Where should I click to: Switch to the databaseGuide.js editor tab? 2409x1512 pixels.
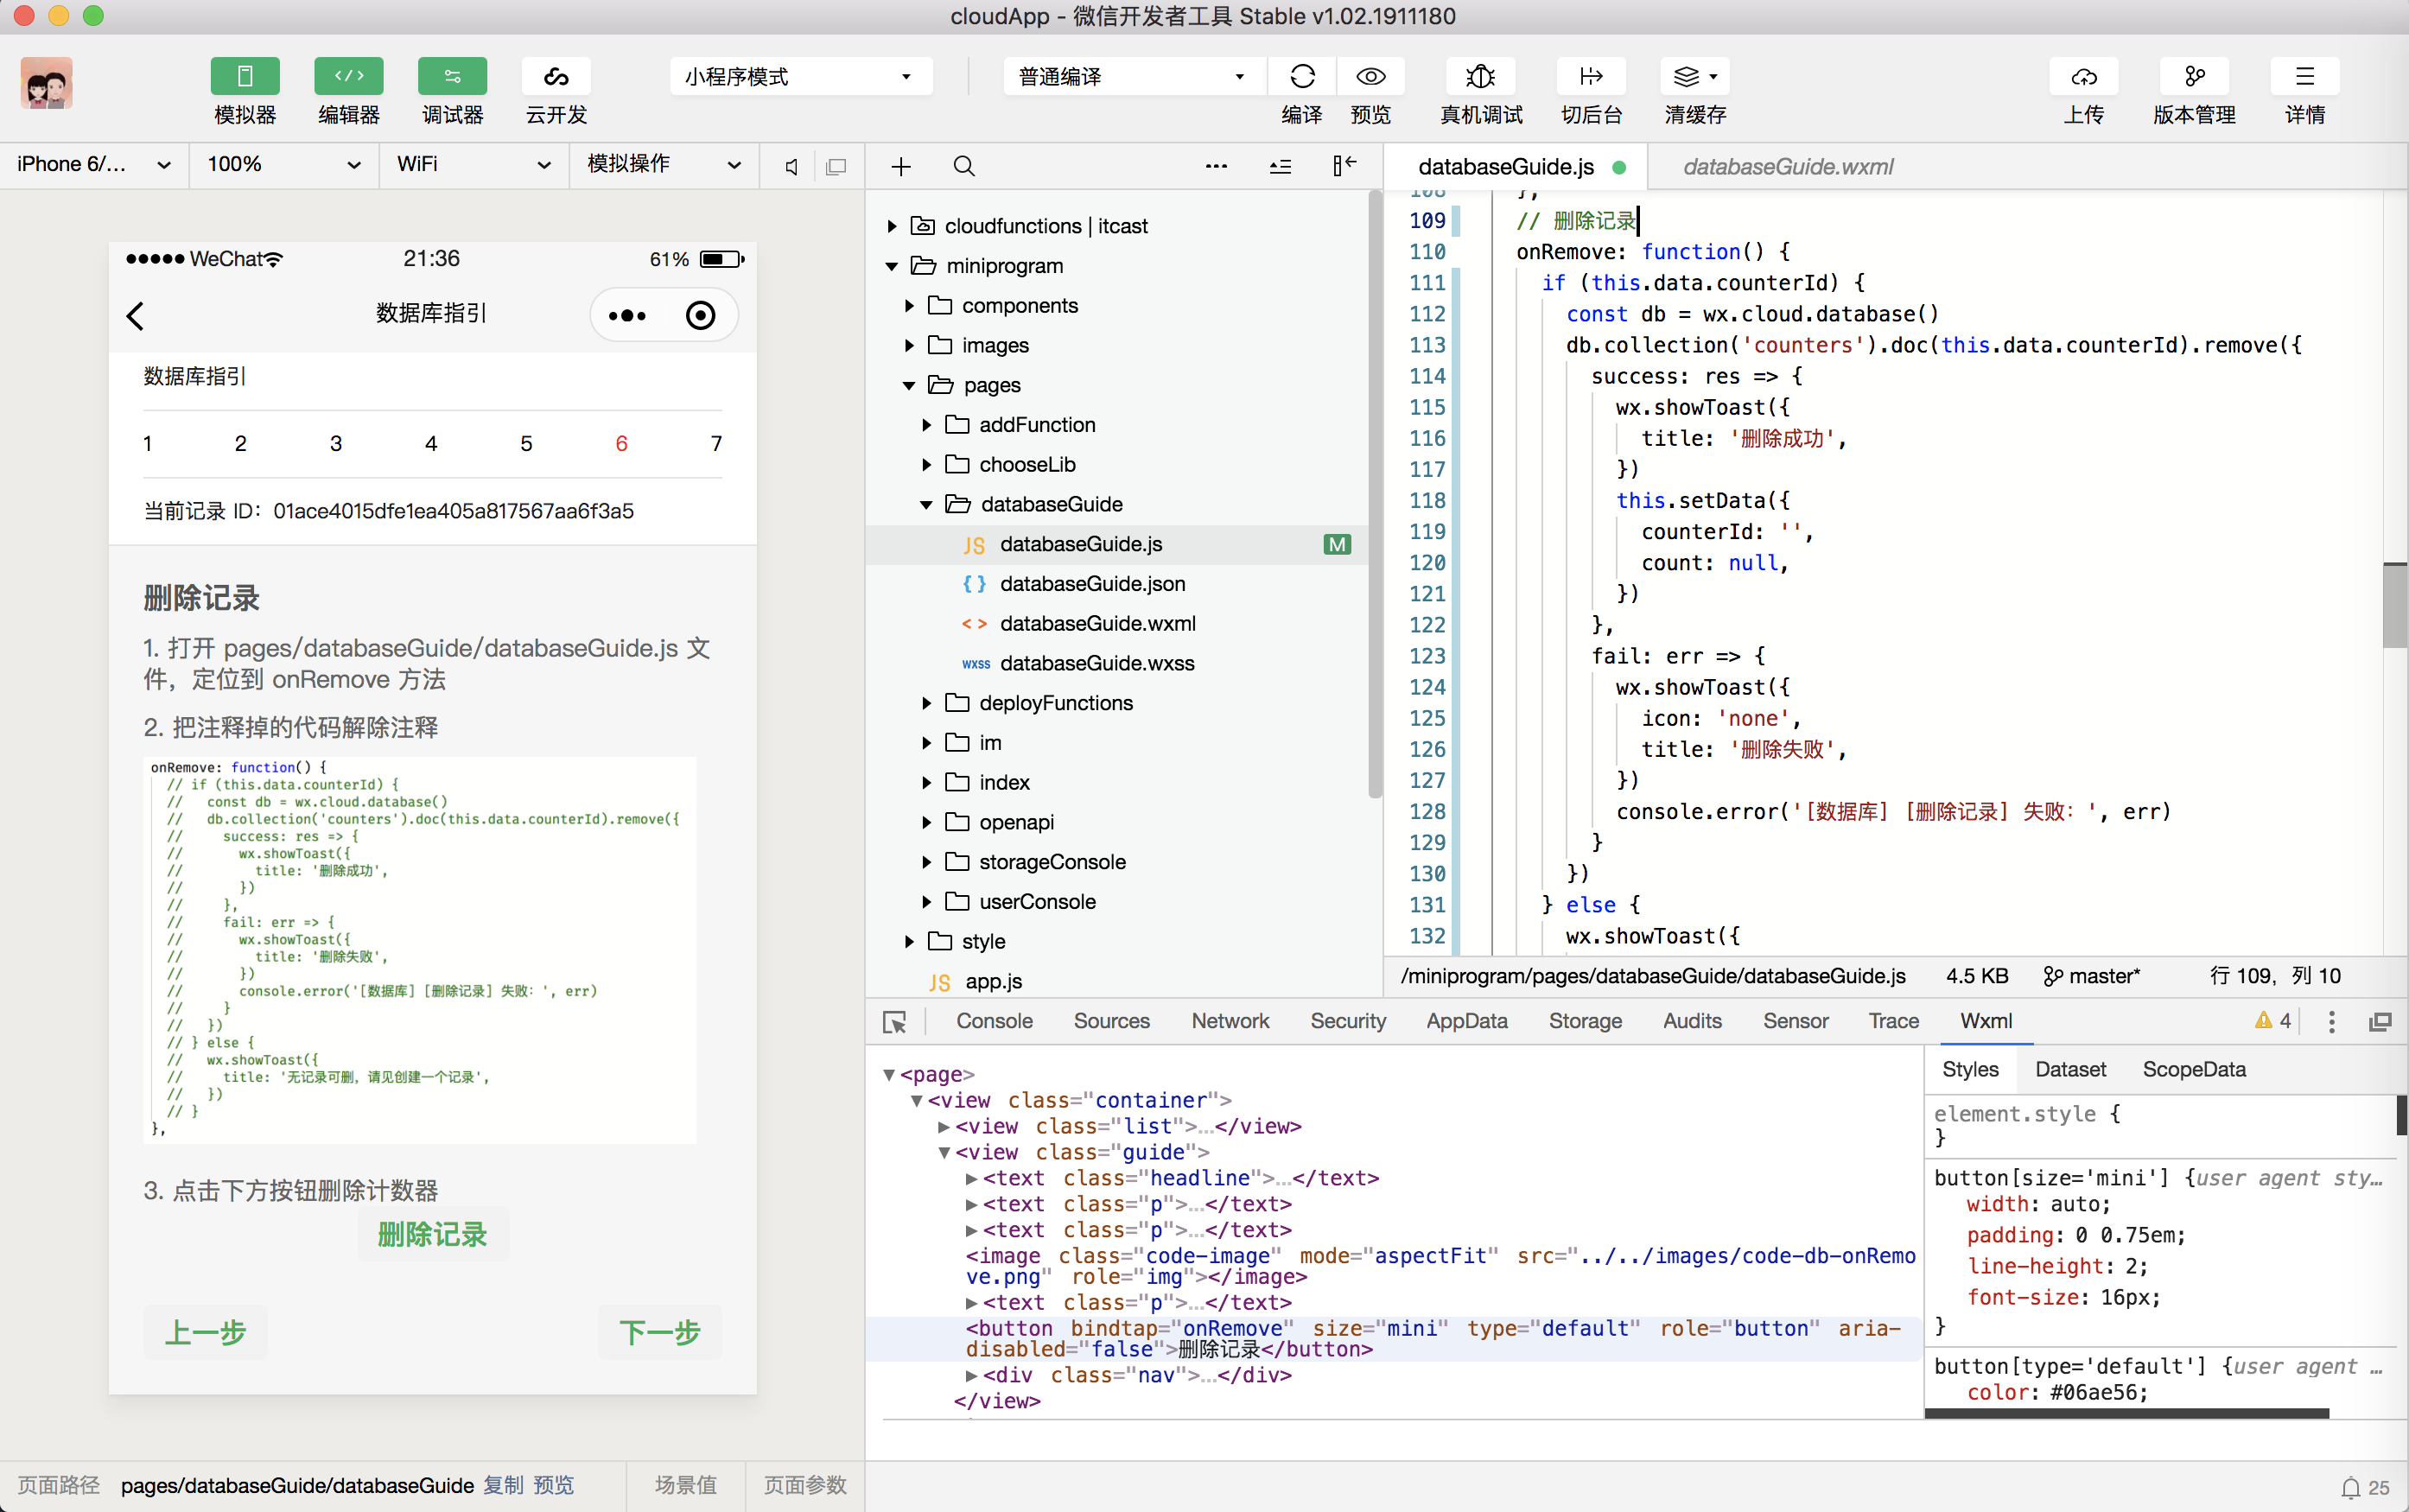coord(1516,167)
